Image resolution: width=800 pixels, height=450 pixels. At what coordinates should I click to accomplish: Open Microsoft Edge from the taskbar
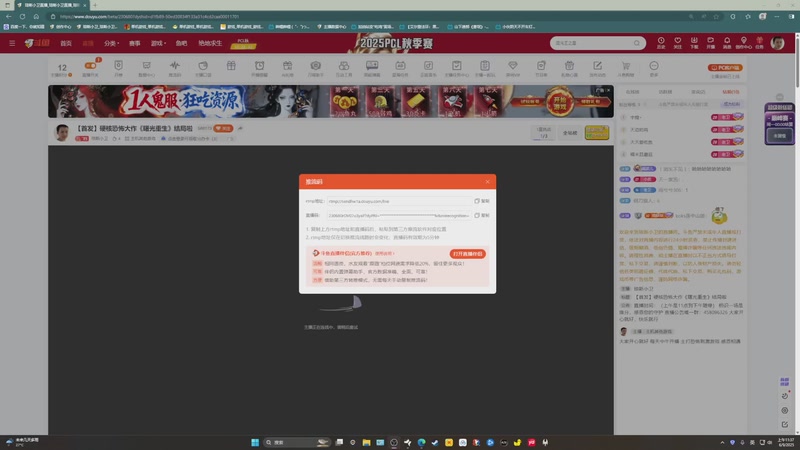point(421,442)
